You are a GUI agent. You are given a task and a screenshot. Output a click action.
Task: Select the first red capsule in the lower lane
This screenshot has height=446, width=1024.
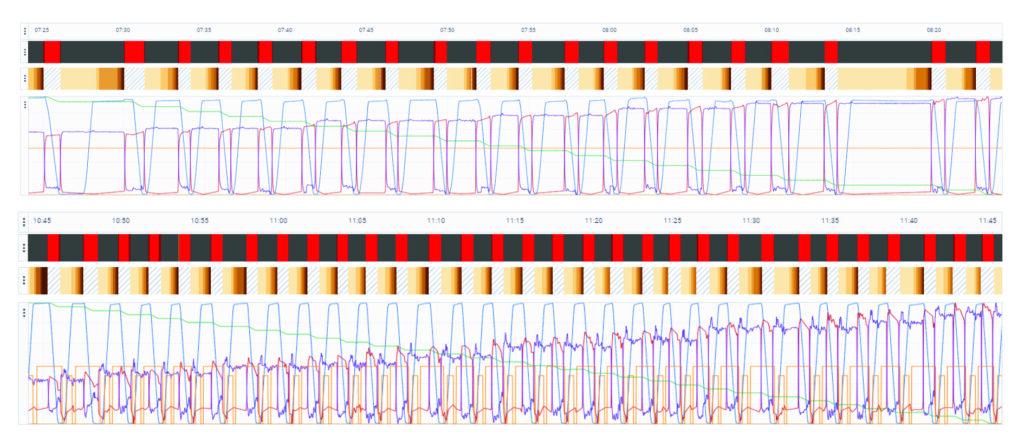pyautogui.click(x=54, y=248)
